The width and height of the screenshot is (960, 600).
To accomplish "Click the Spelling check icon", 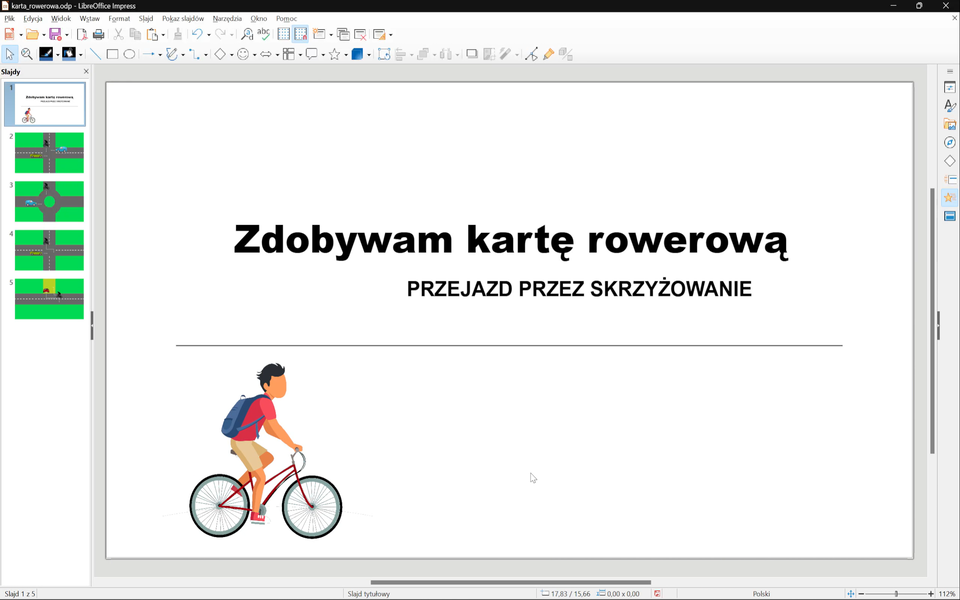I will [264, 34].
